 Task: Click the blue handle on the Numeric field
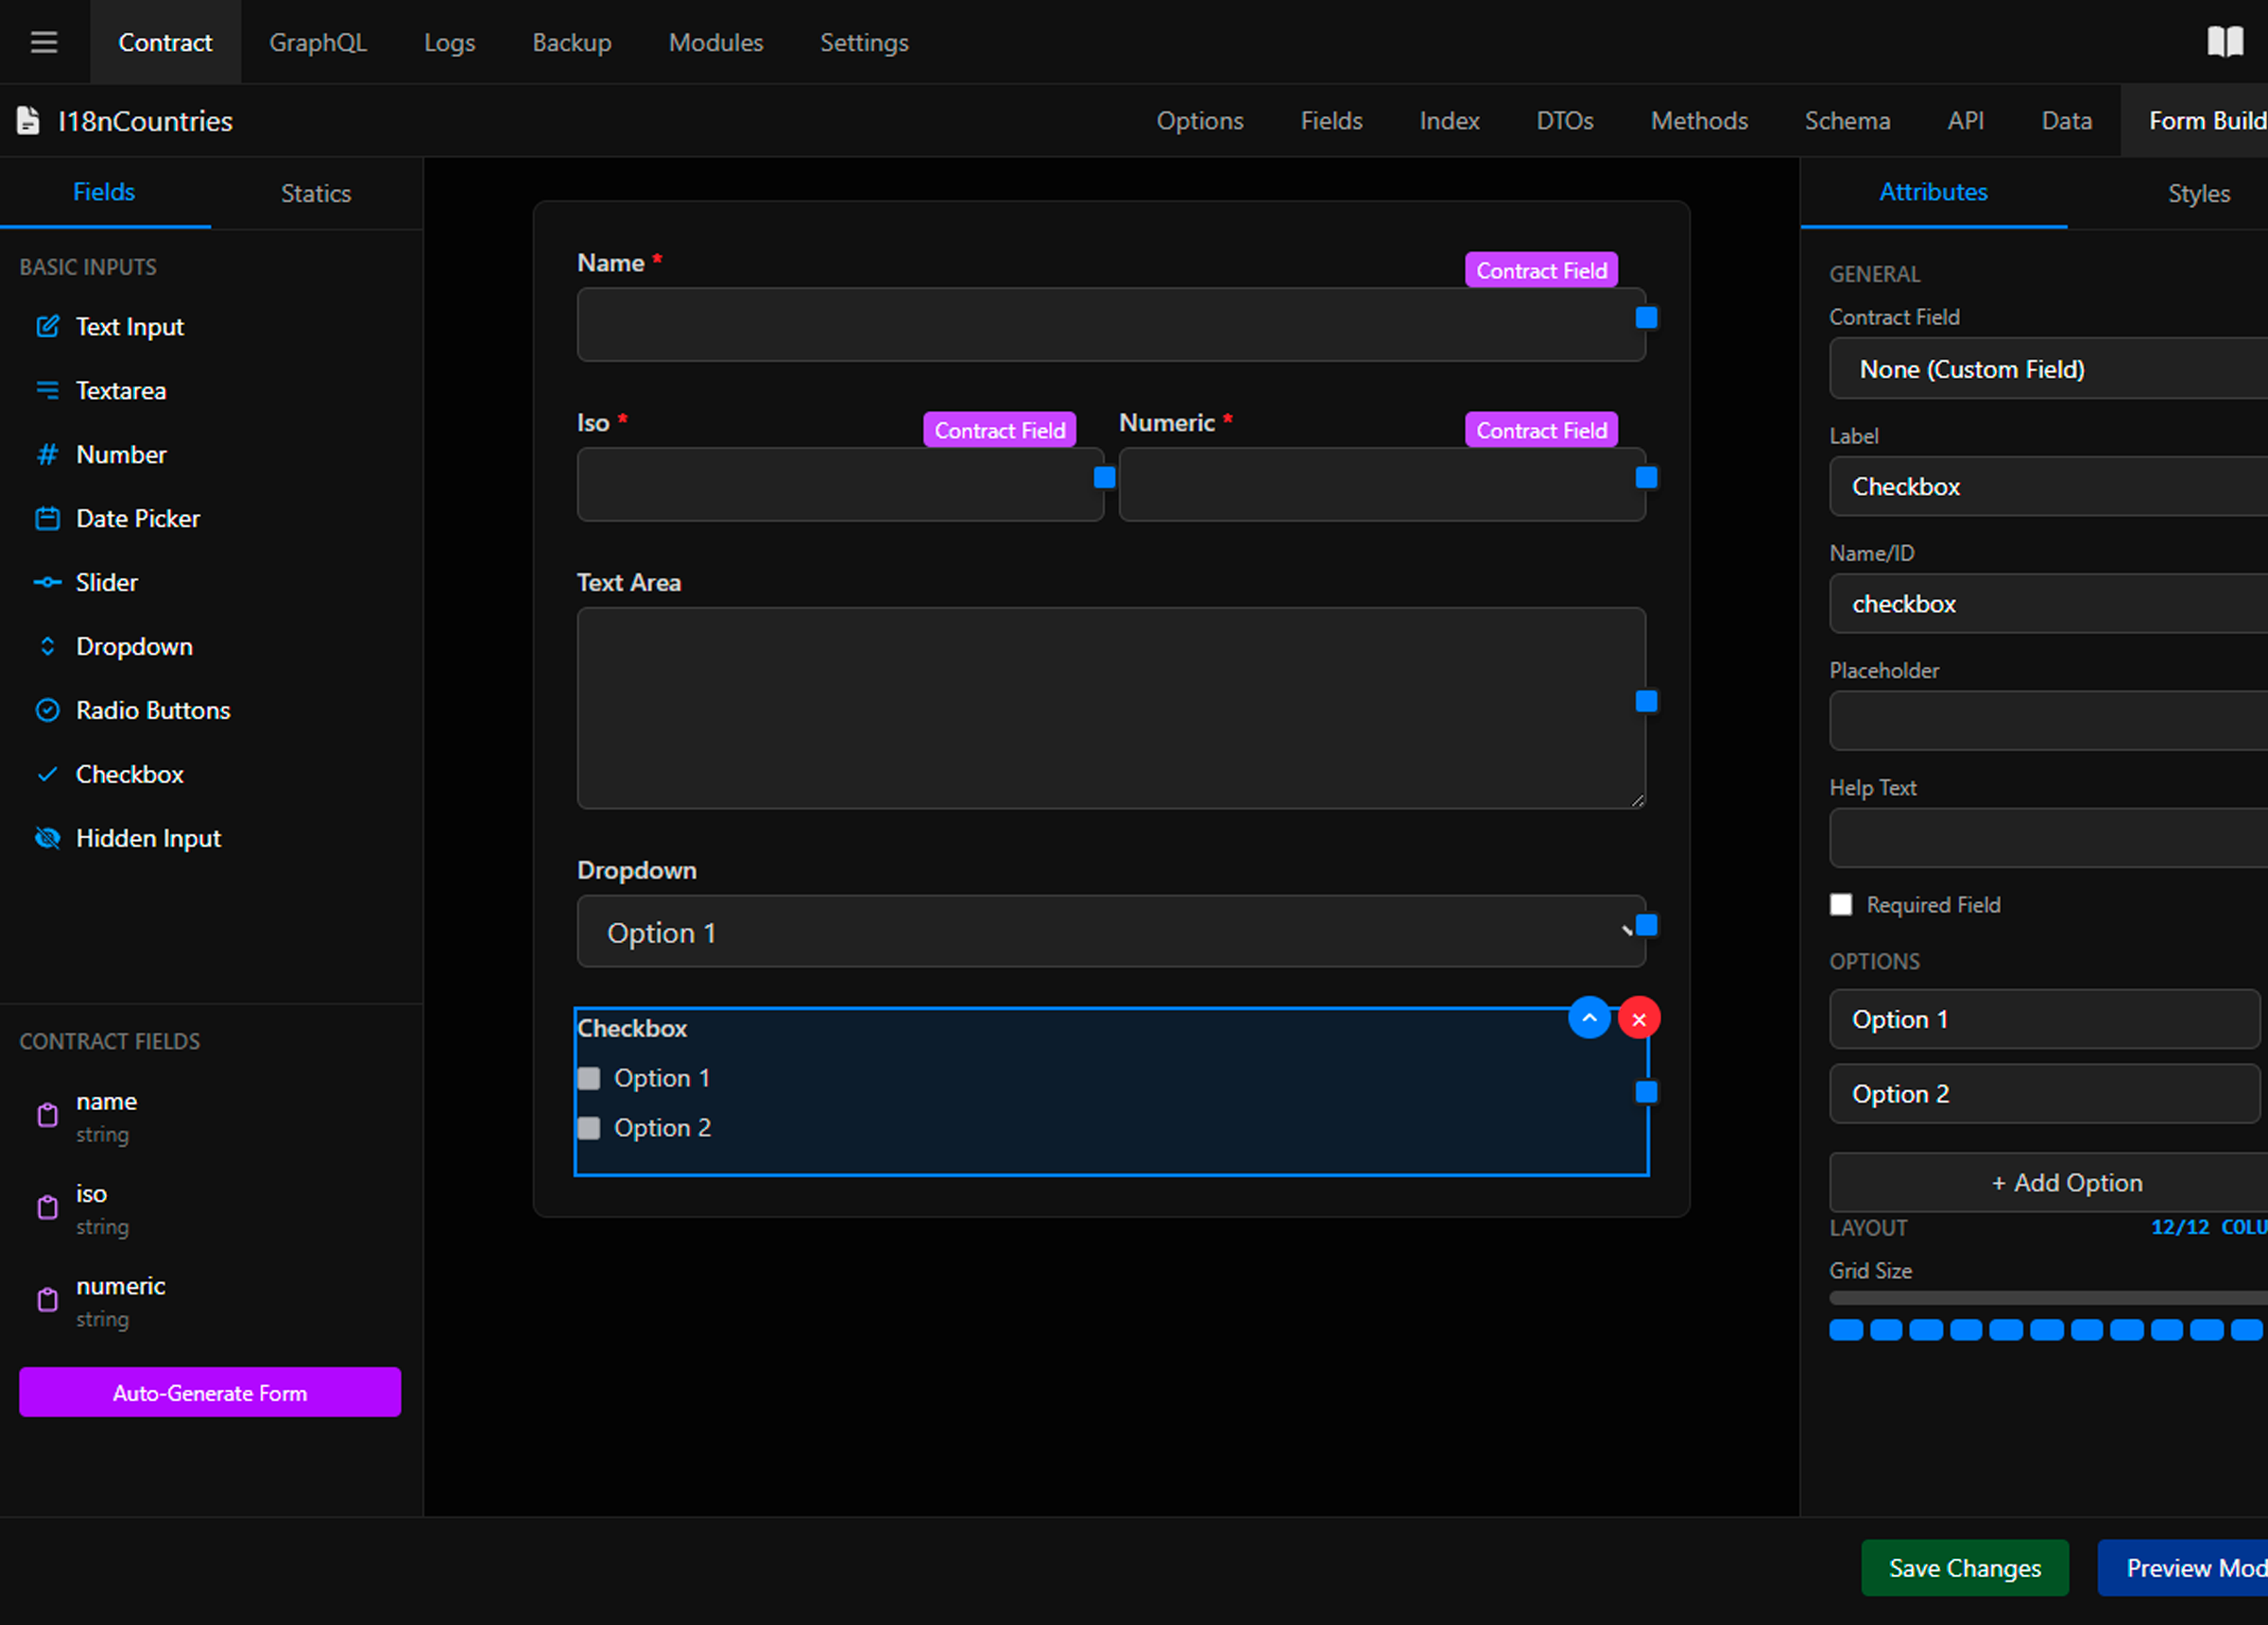coord(1646,478)
